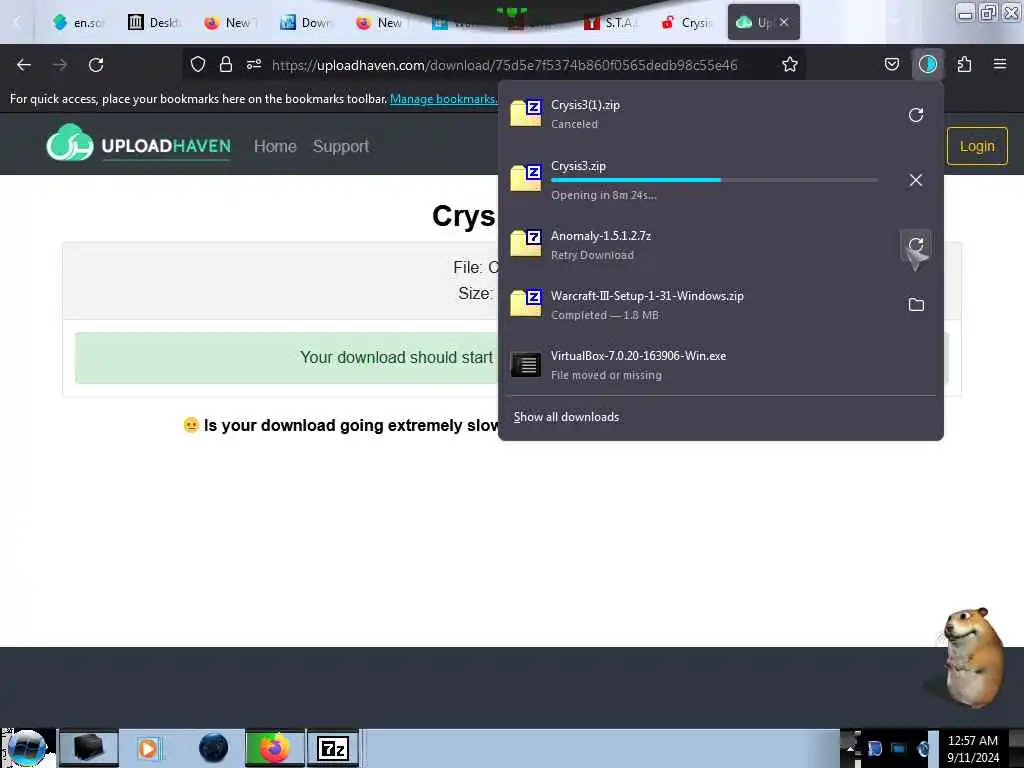Image resolution: width=1024 pixels, height=768 pixels.
Task: Open the media player taskbar icon
Action: (148, 748)
